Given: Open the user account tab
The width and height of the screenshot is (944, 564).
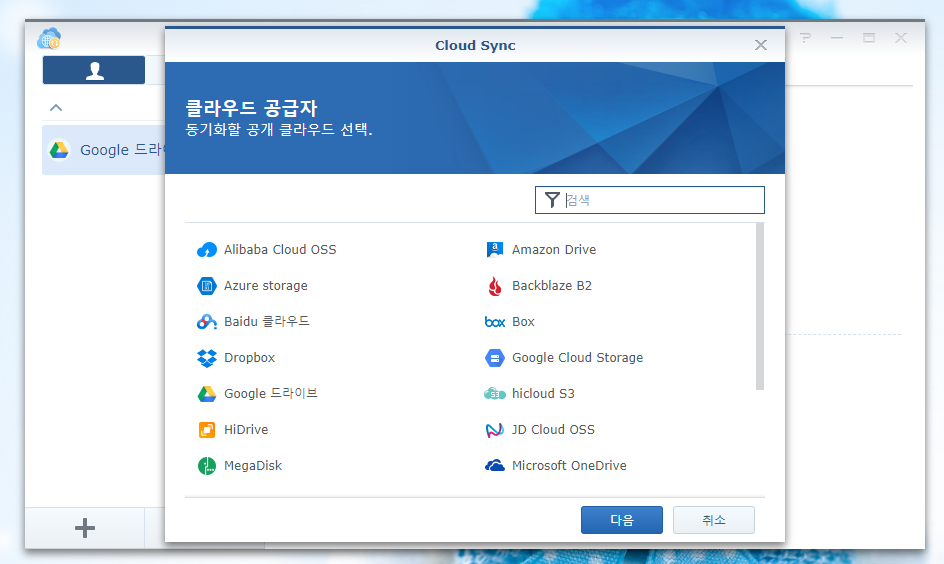Looking at the screenshot, I should [x=94, y=70].
